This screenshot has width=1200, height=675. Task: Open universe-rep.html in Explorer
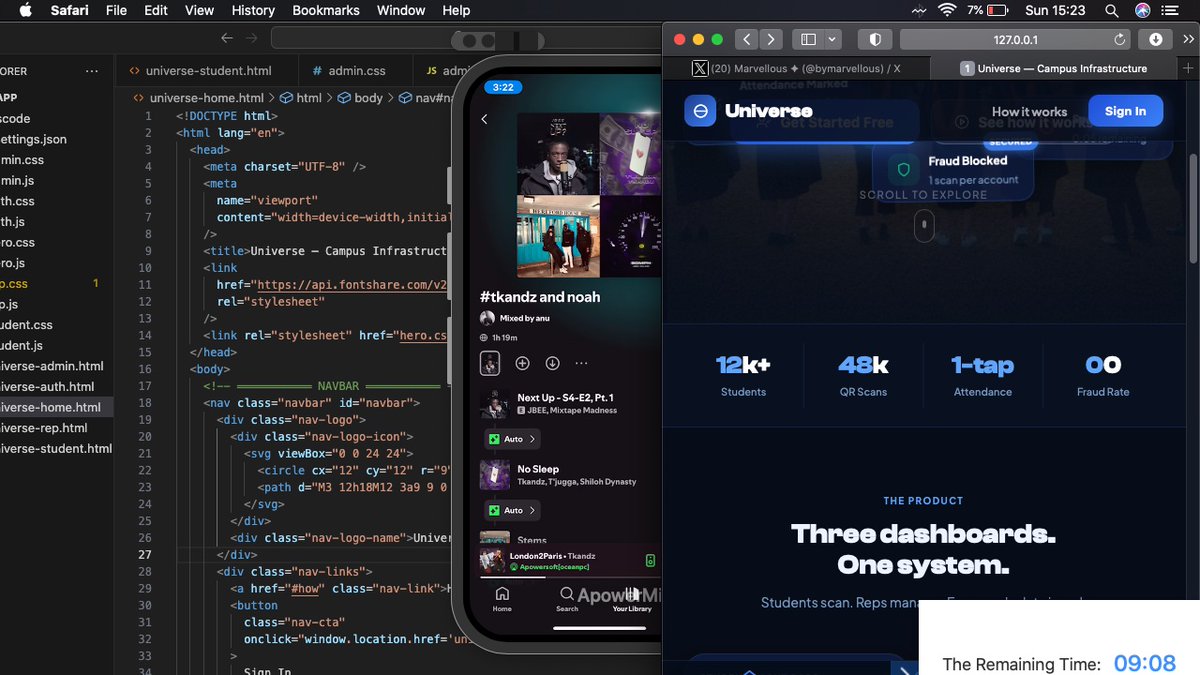(x=44, y=428)
